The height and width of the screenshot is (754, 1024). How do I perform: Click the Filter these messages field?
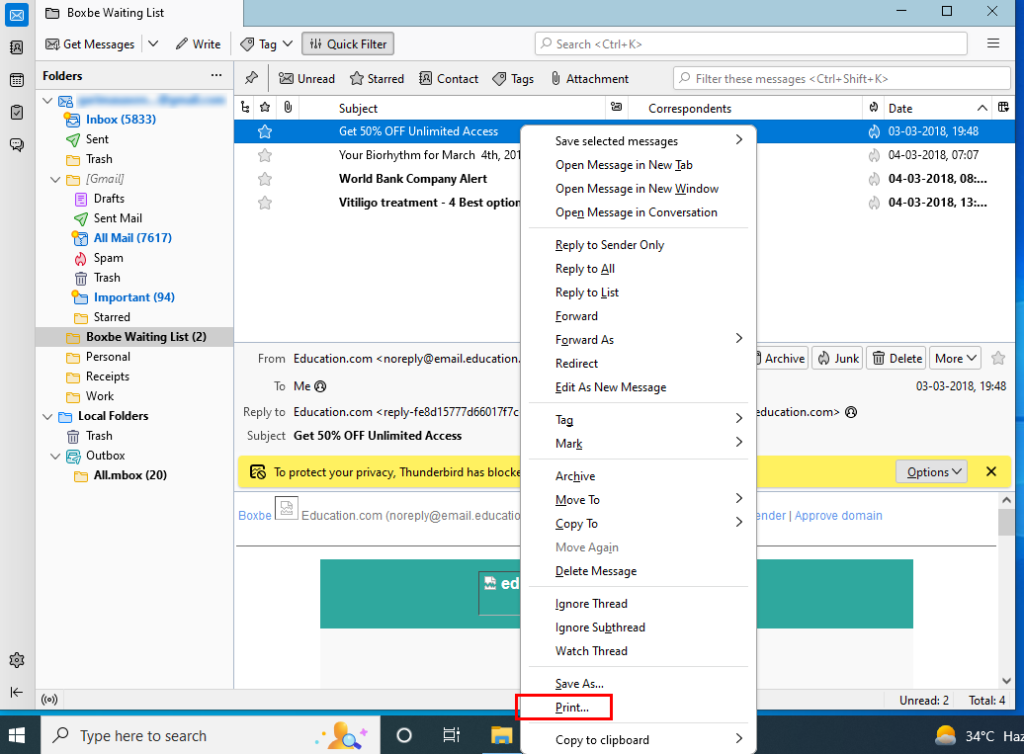(842, 78)
